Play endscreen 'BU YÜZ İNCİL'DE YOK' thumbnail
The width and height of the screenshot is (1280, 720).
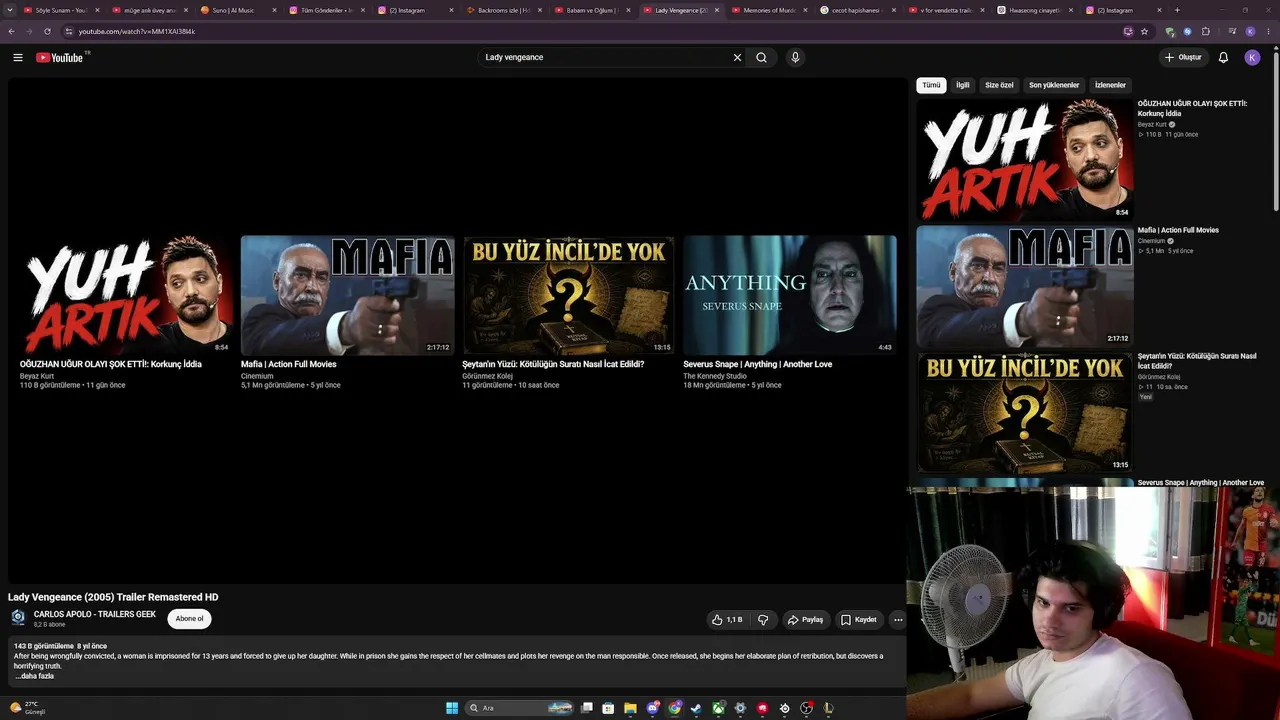click(x=568, y=295)
